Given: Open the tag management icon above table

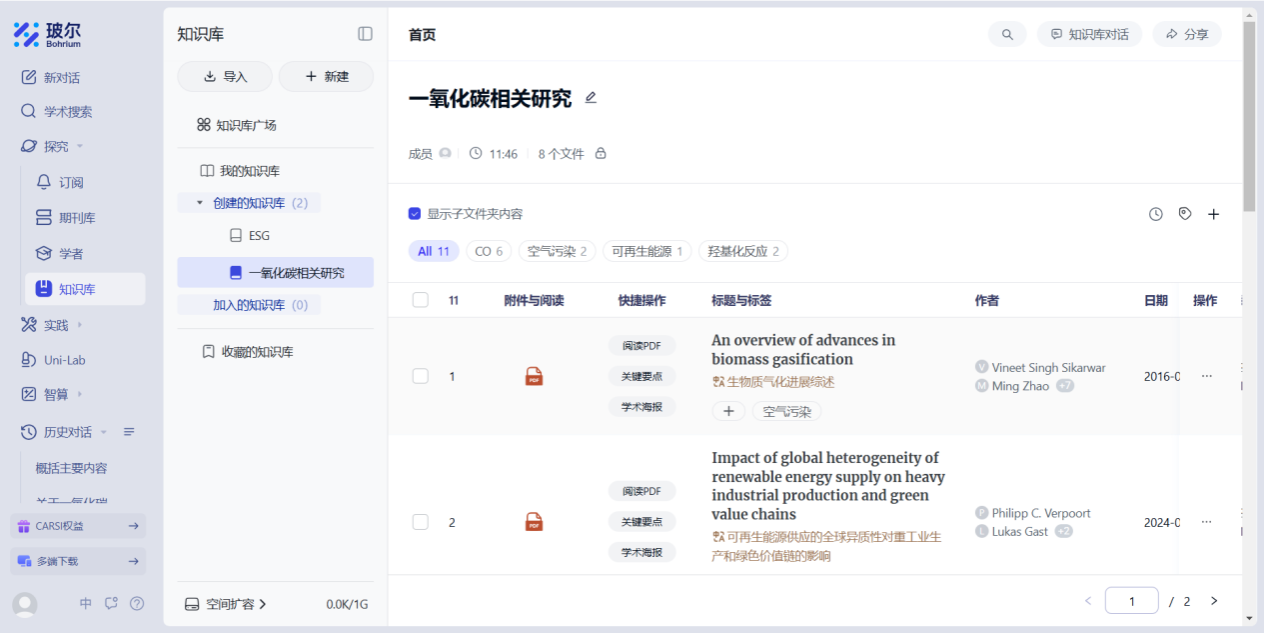Looking at the screenshot, I should click(1185, 214).
